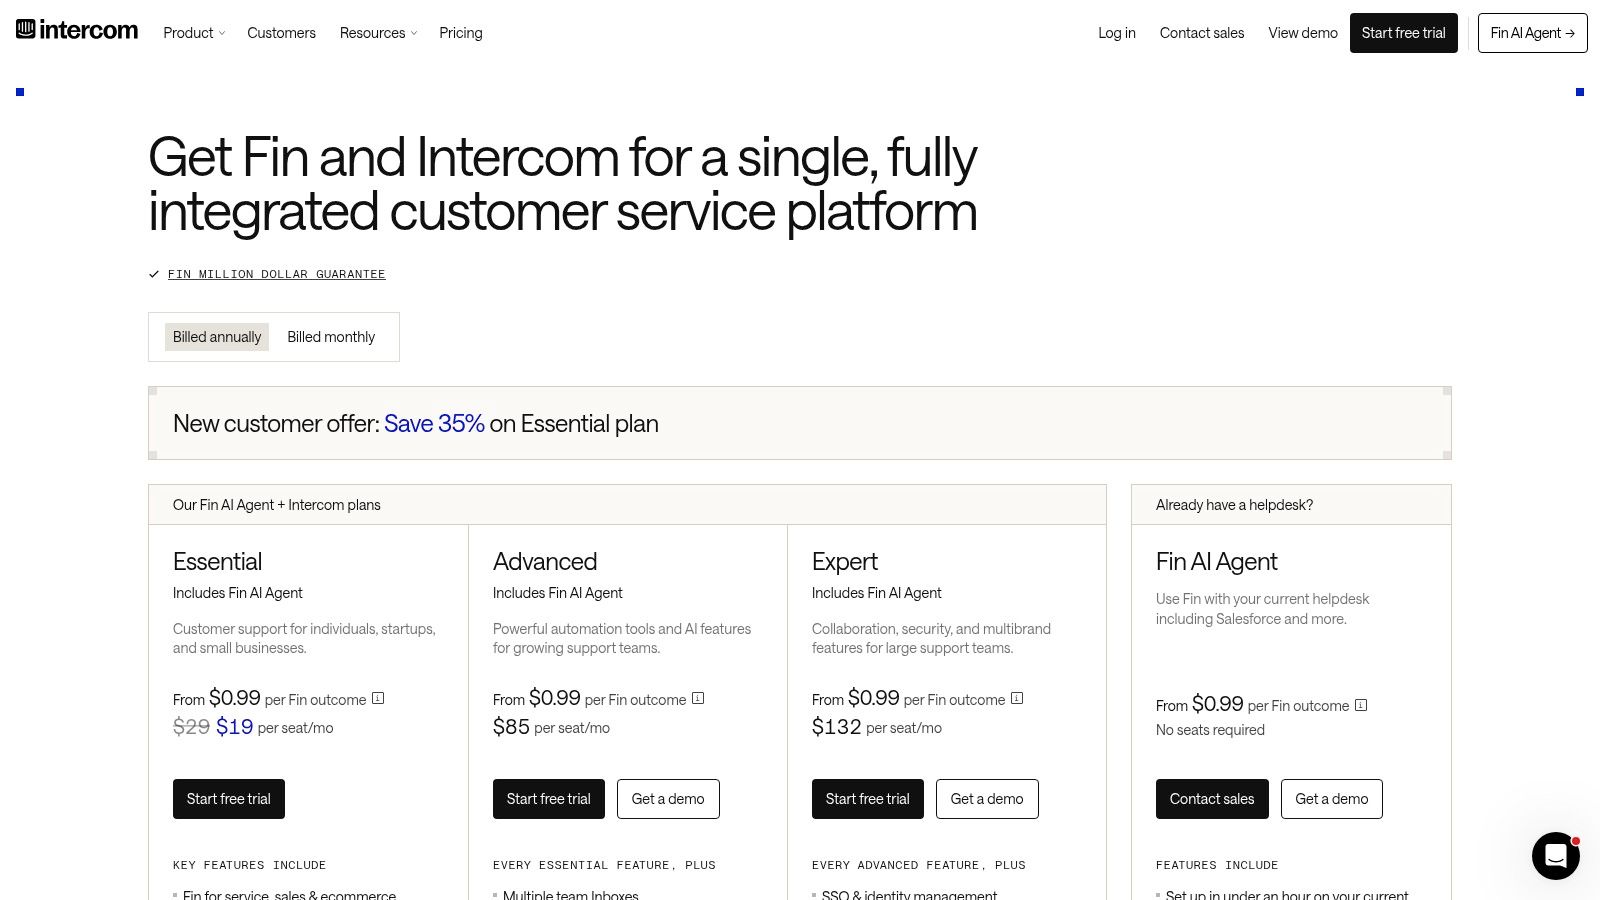
Task: Click the Essential plan title
Action: (x=217, y=562)
